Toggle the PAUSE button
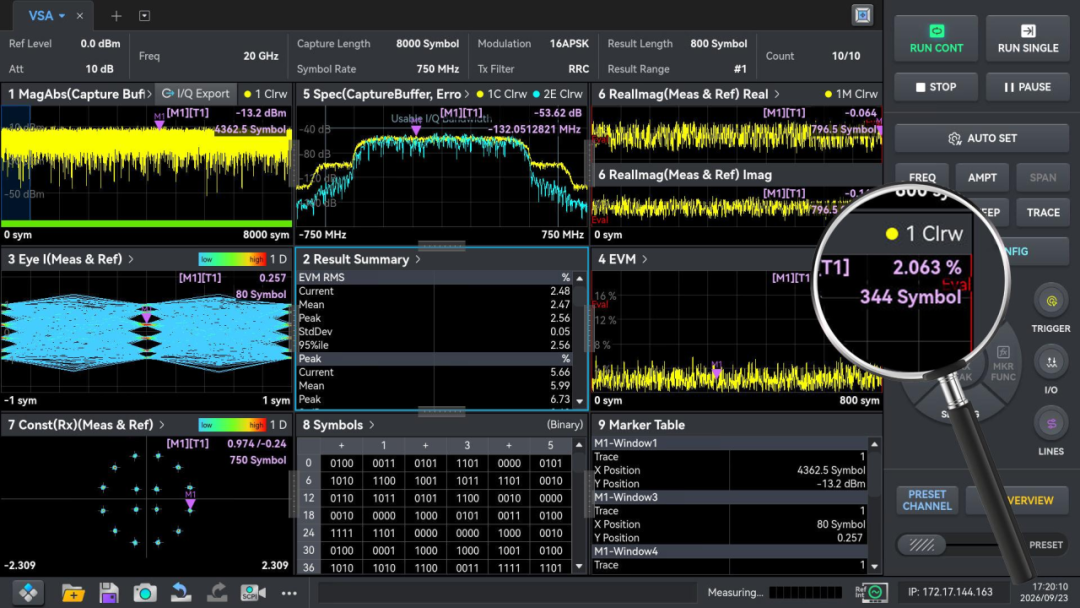This screenshot has width=1080, height=608. click(x=1028, y=87)
